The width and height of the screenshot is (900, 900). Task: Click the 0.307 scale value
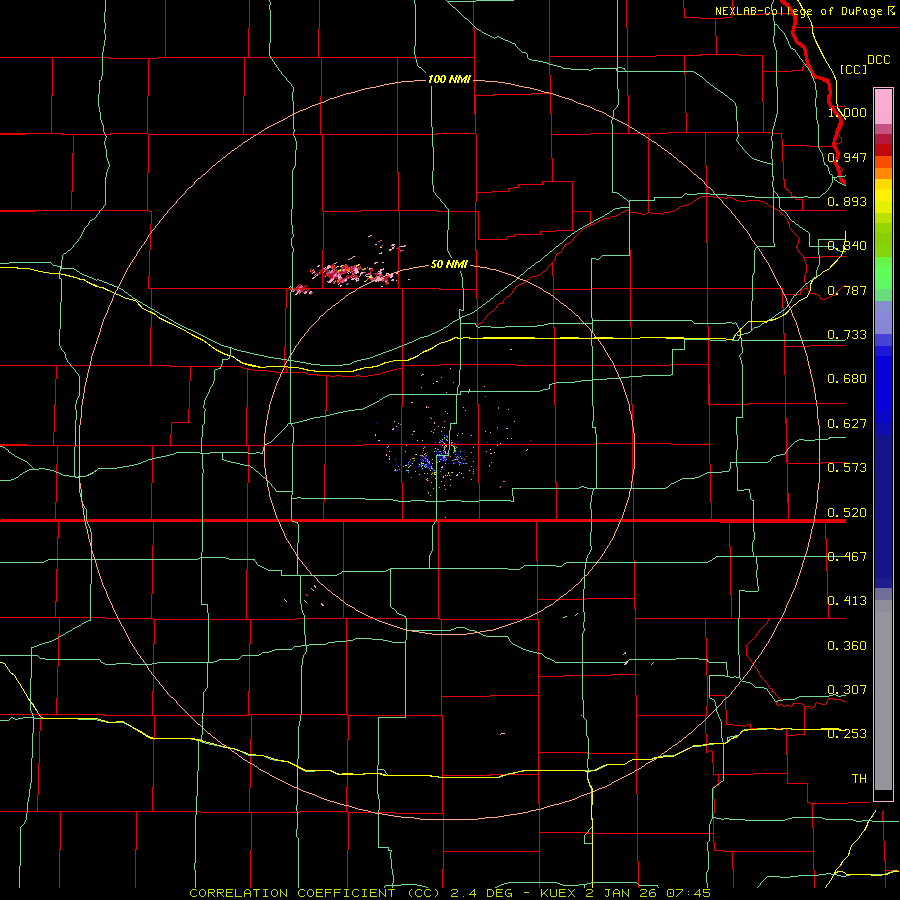pyautogui.click(x=847, y=690)
